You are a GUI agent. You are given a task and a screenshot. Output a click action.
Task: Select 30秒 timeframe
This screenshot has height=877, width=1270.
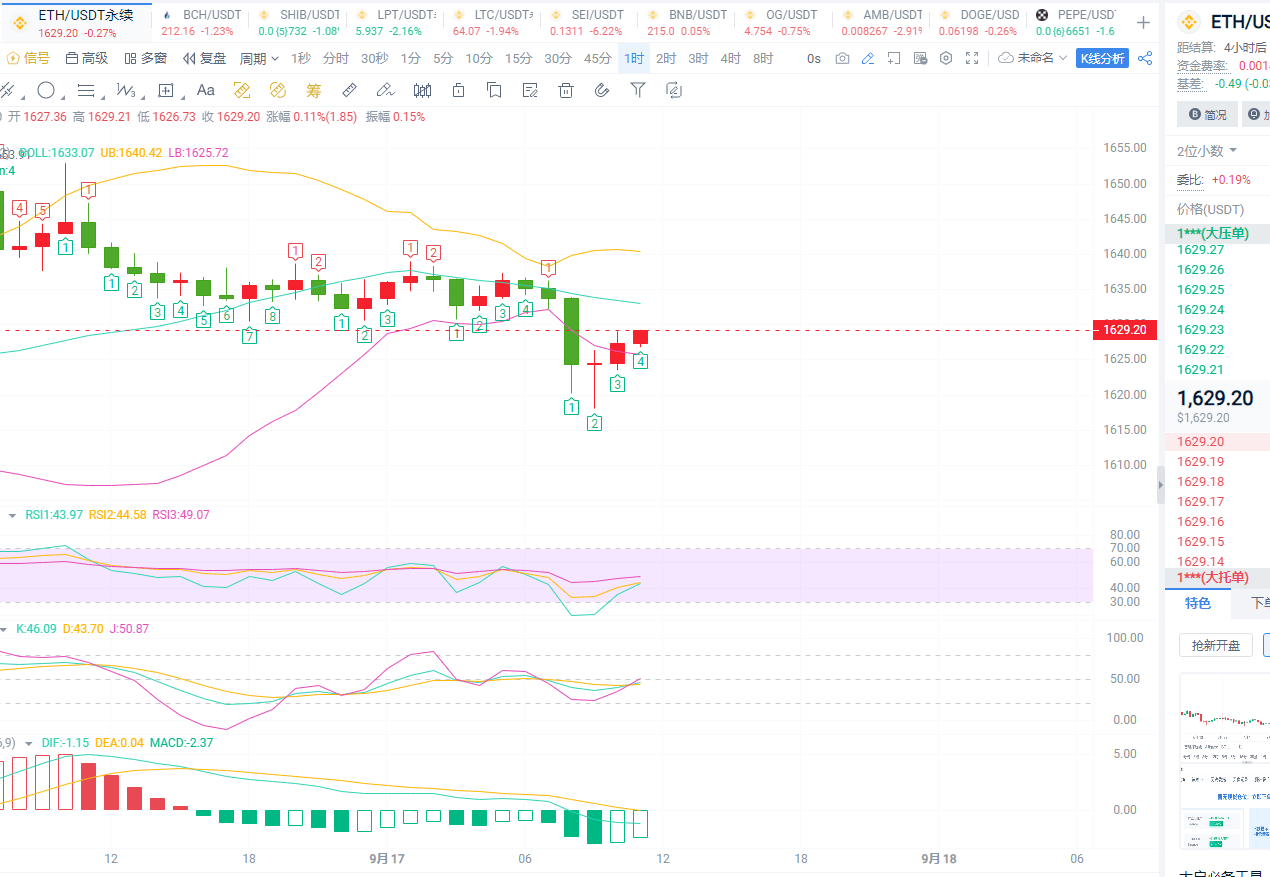374,58
